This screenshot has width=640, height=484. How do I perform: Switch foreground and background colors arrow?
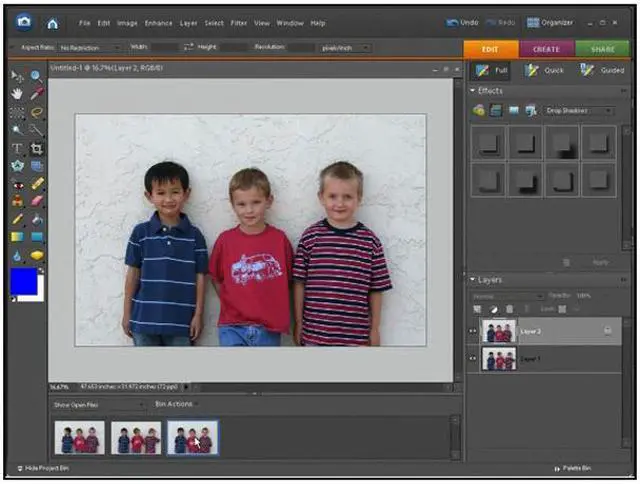point(41,271)
